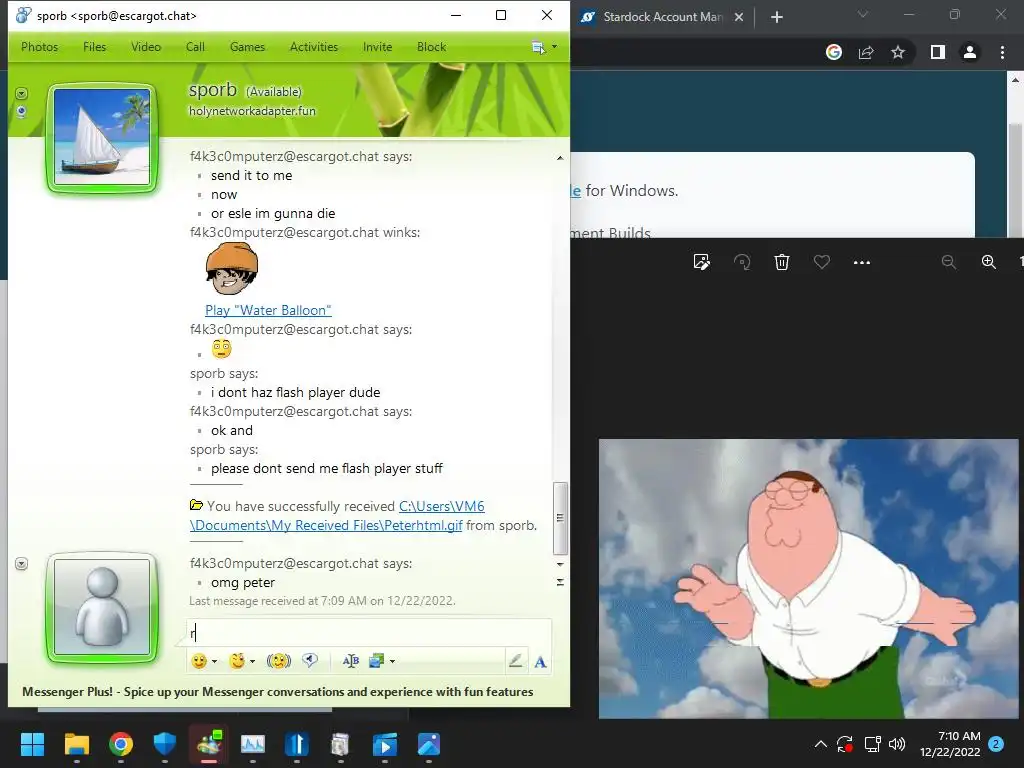Select the wink face icon
The width and height of the screenshot is (1024, 768).
(x=237, y=661)
